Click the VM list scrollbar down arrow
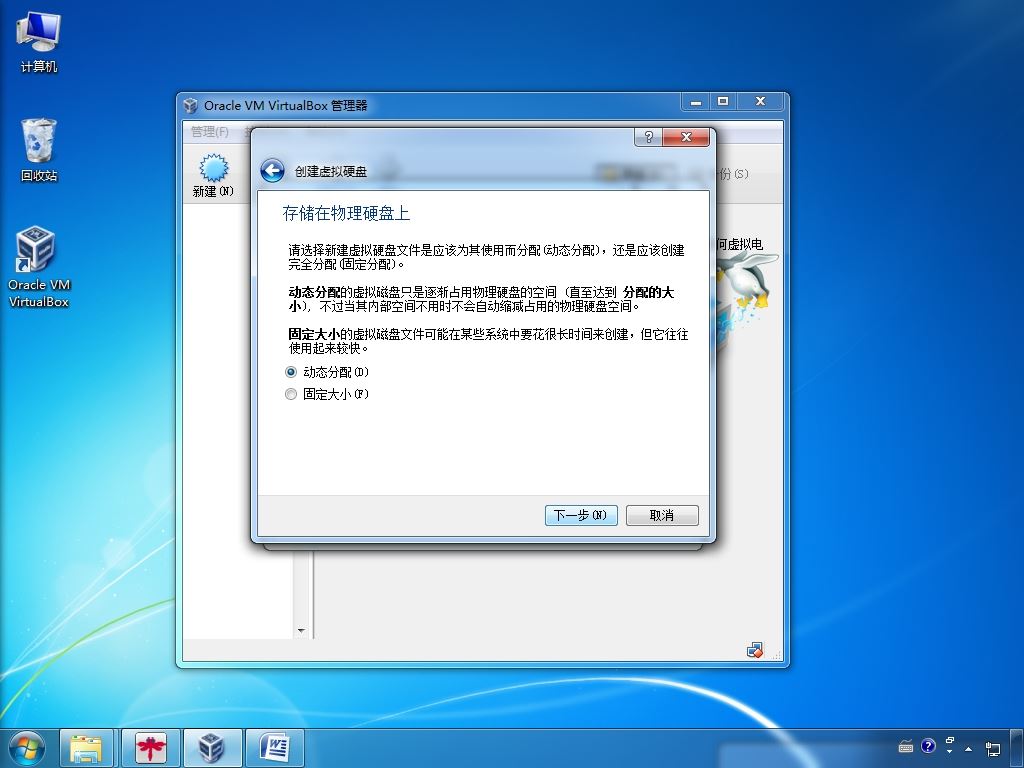The height and width of the screenshot is (768, 1024). point(301,630)
